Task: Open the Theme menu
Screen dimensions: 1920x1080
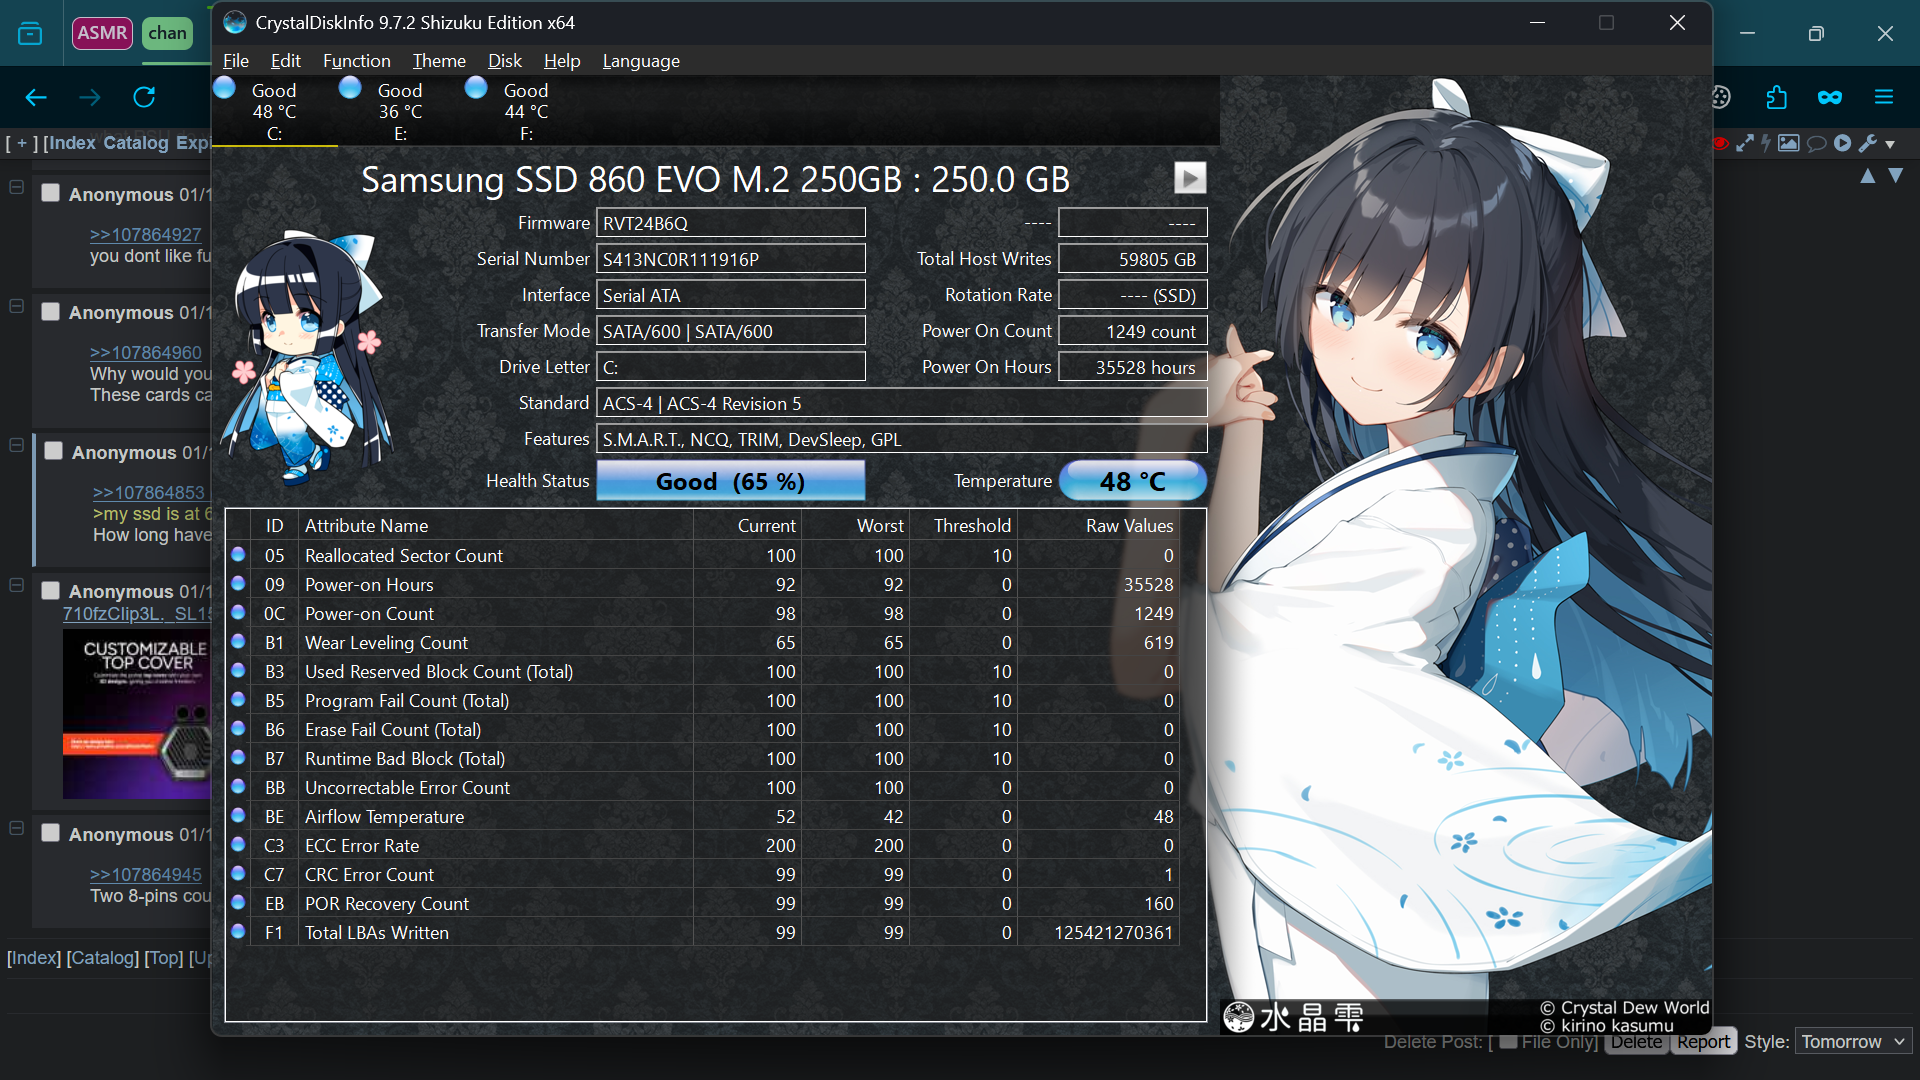Action: pos(439,61)
